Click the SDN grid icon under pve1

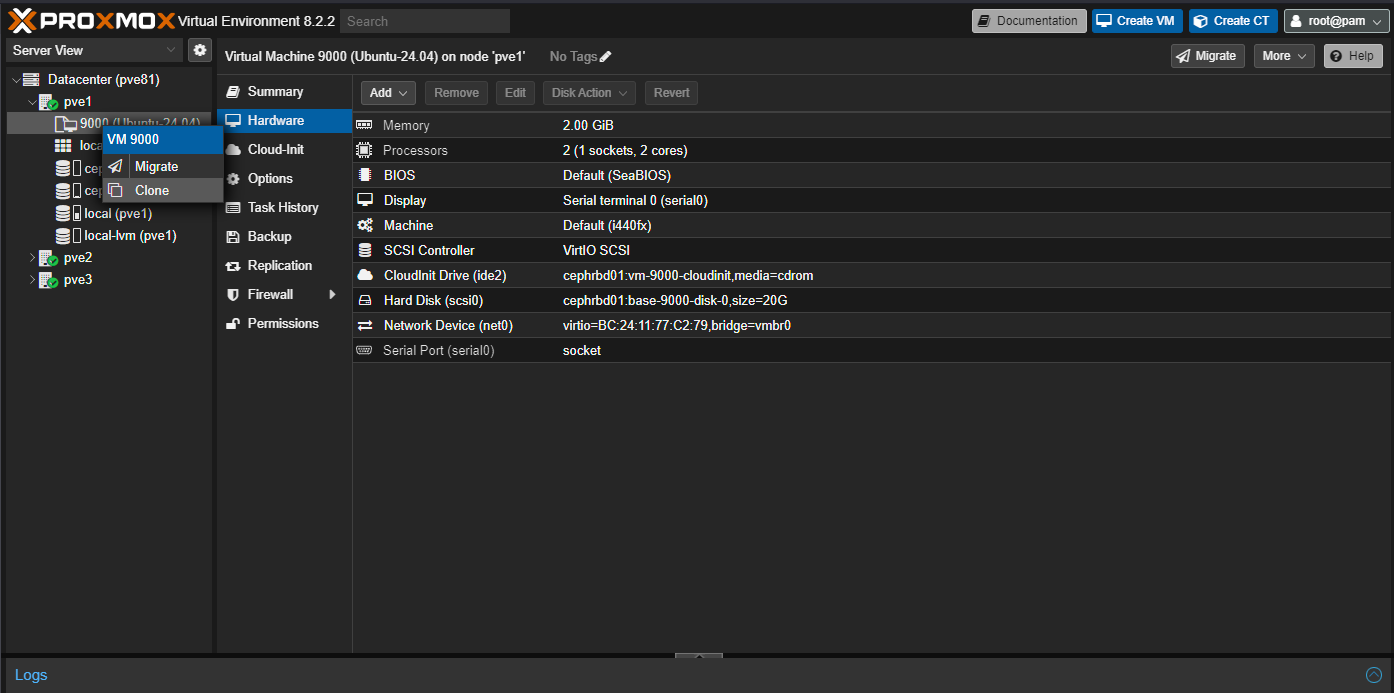[x=63, y=146]
